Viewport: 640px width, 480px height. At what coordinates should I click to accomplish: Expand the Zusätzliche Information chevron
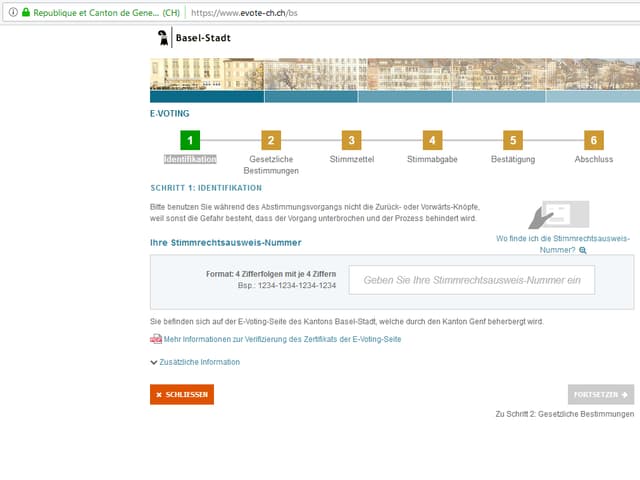[154, 362]
